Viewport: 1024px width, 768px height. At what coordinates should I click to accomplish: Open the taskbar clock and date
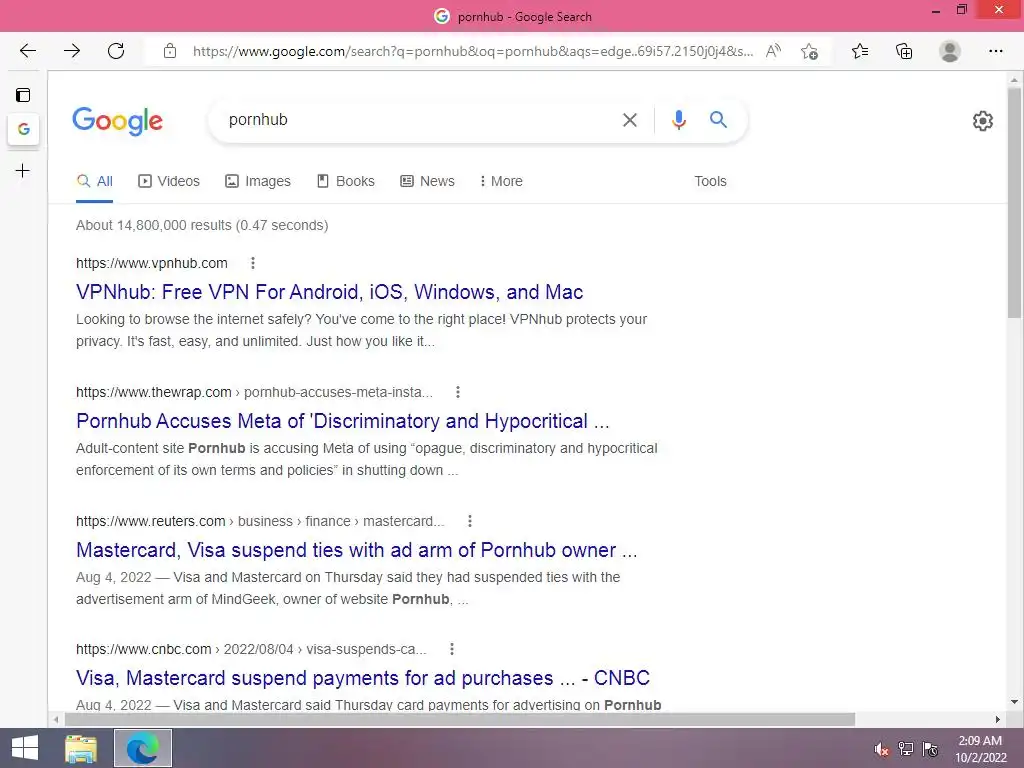tap(980, 749)
